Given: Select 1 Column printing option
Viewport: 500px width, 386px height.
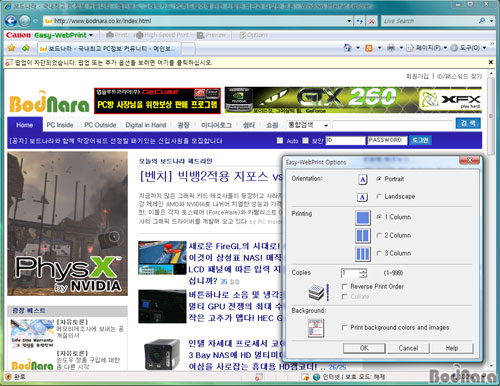Looking at the screenshot, I should [379, 217].
